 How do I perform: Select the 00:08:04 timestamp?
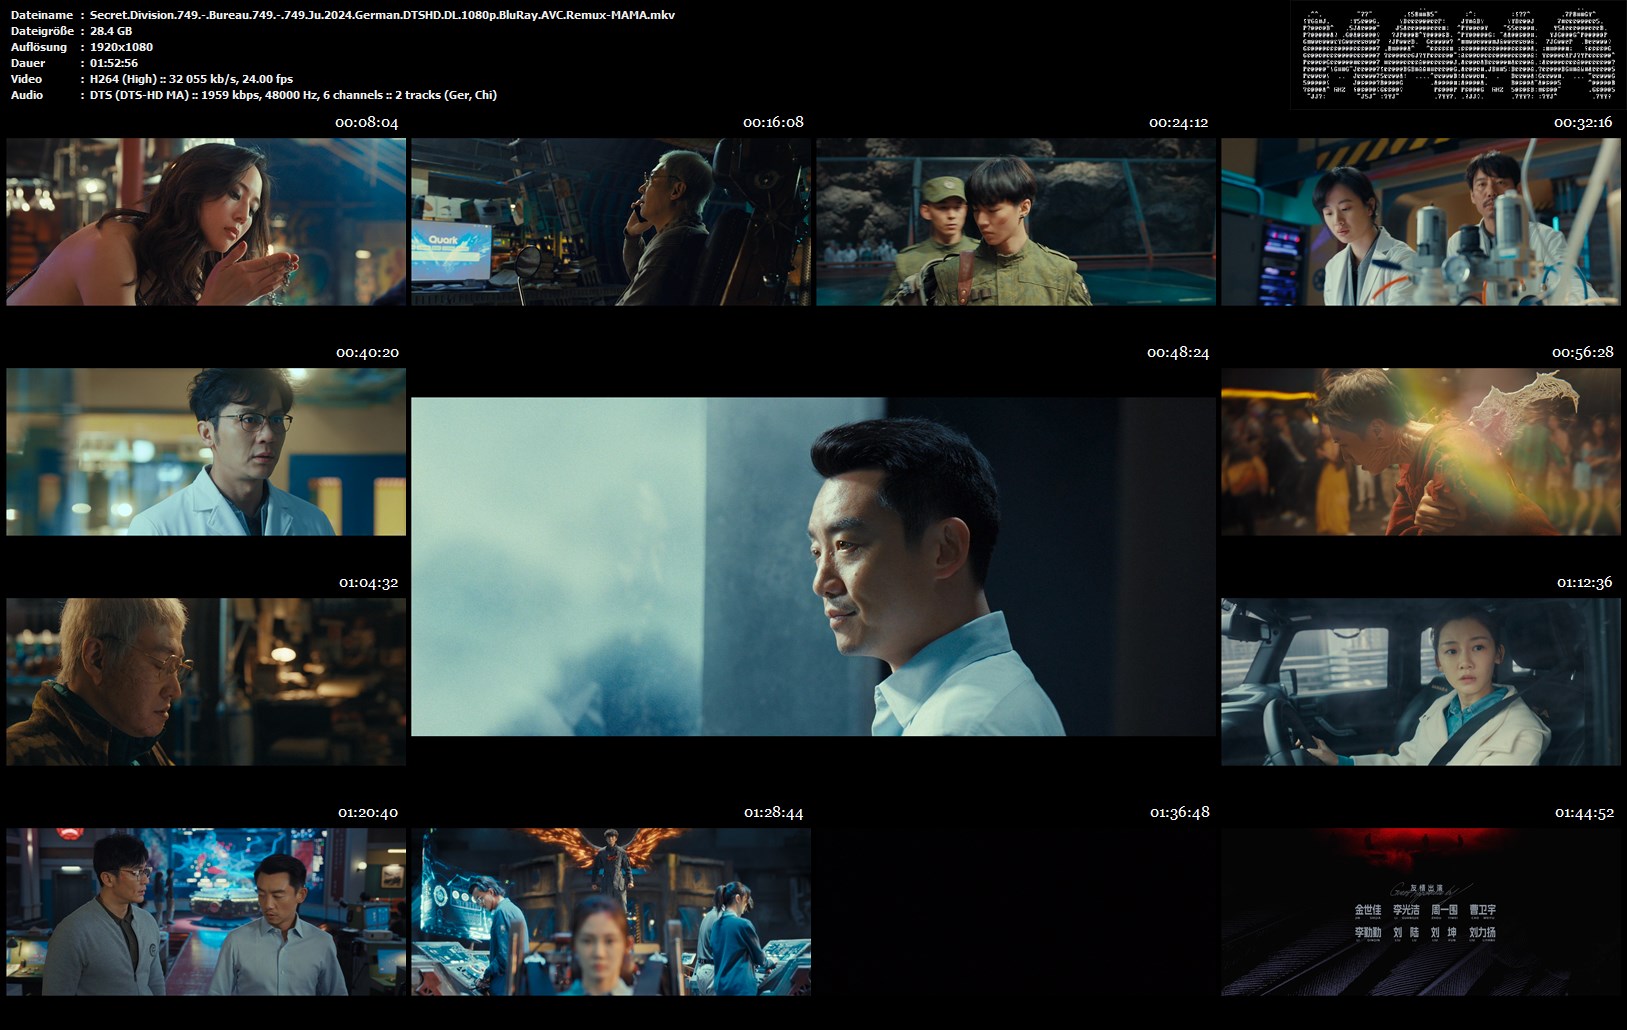[366, 123]
